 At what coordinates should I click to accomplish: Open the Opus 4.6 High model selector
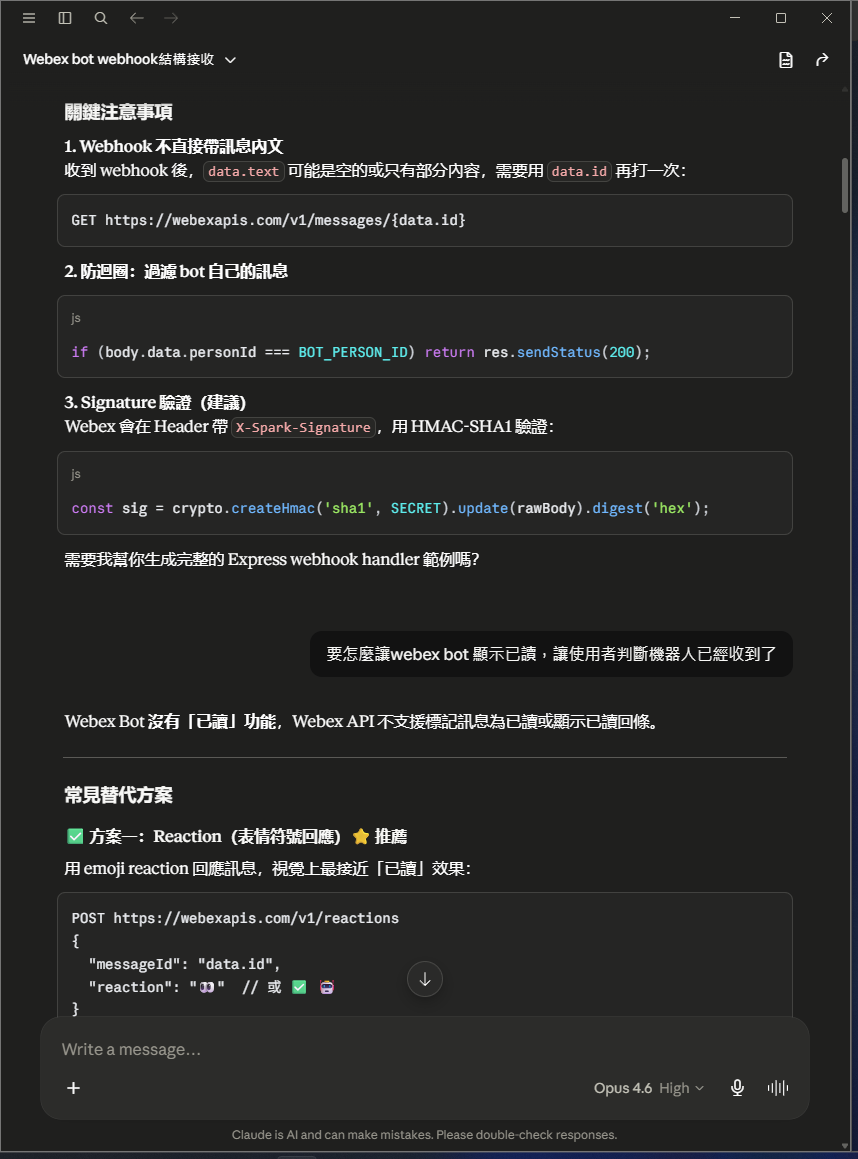point(649,1088)
